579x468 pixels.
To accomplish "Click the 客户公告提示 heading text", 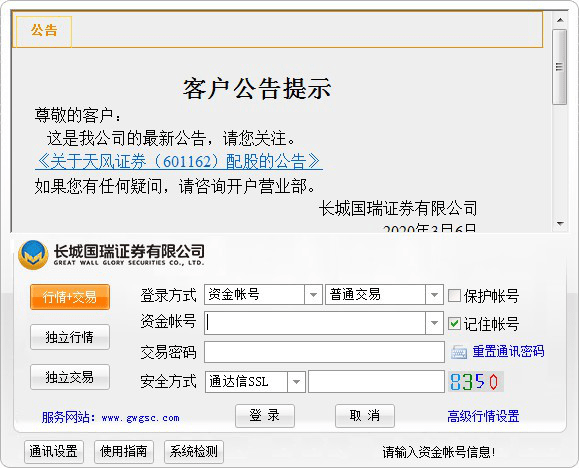I will coord(257,89).
